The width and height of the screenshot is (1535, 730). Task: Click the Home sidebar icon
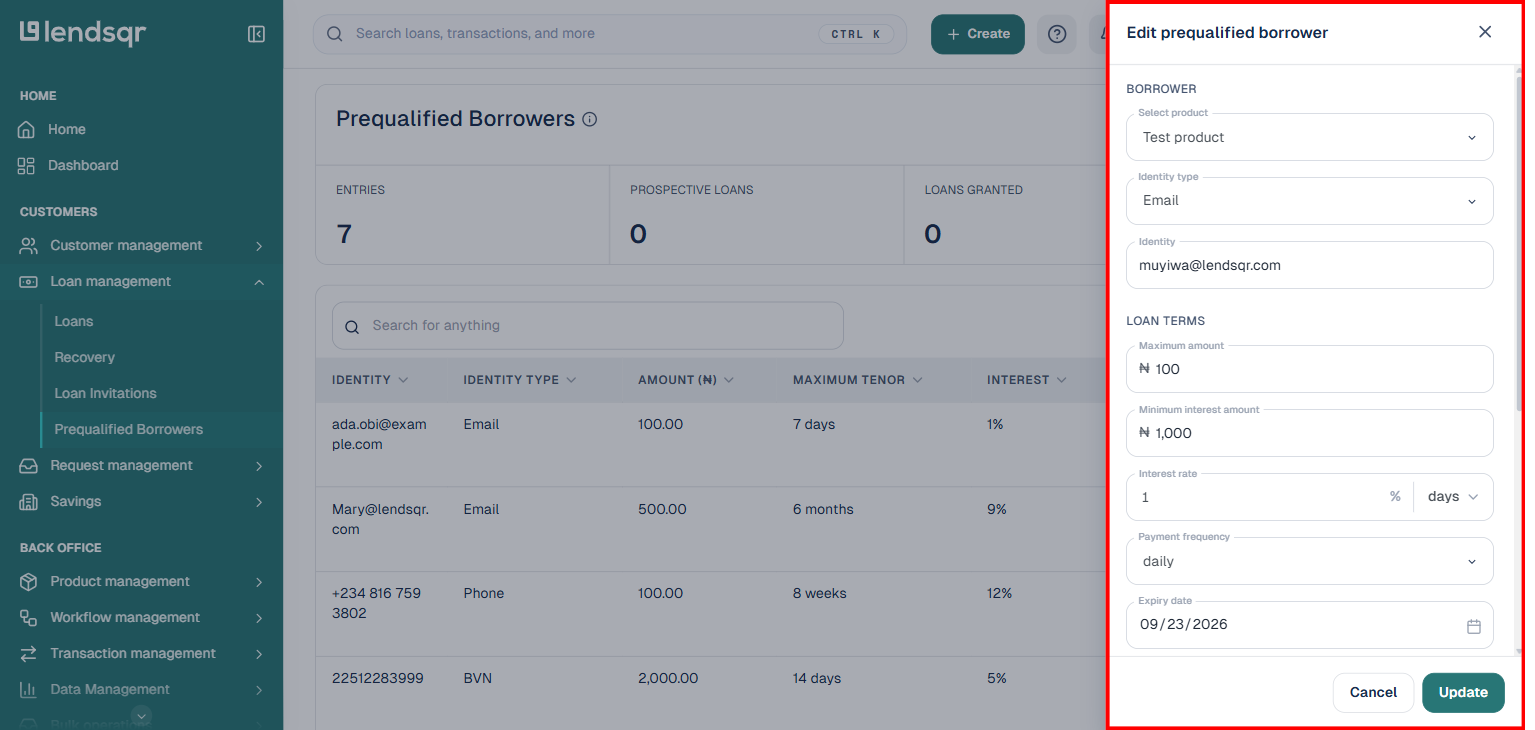coord(27,130)
